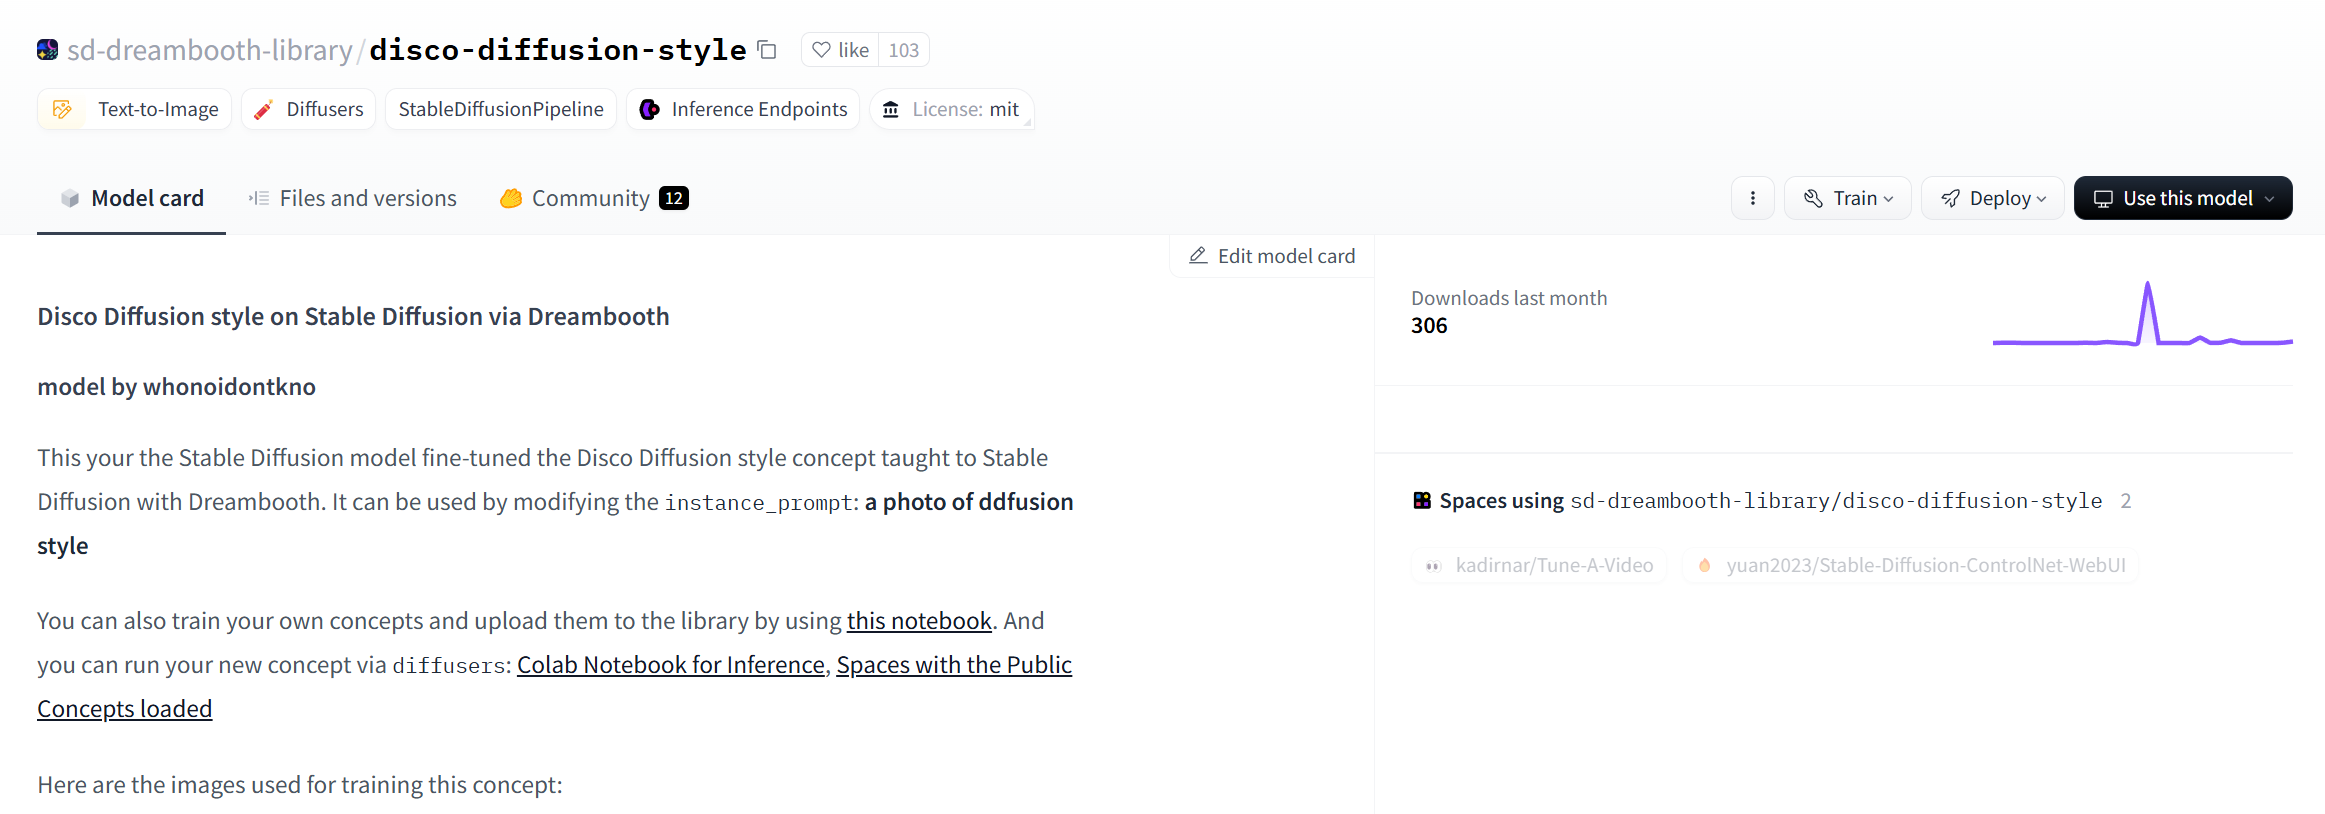Screen dimensions: 2325x814
Task: Open the 'this notebook' training link
Action: tap(919, 621)
